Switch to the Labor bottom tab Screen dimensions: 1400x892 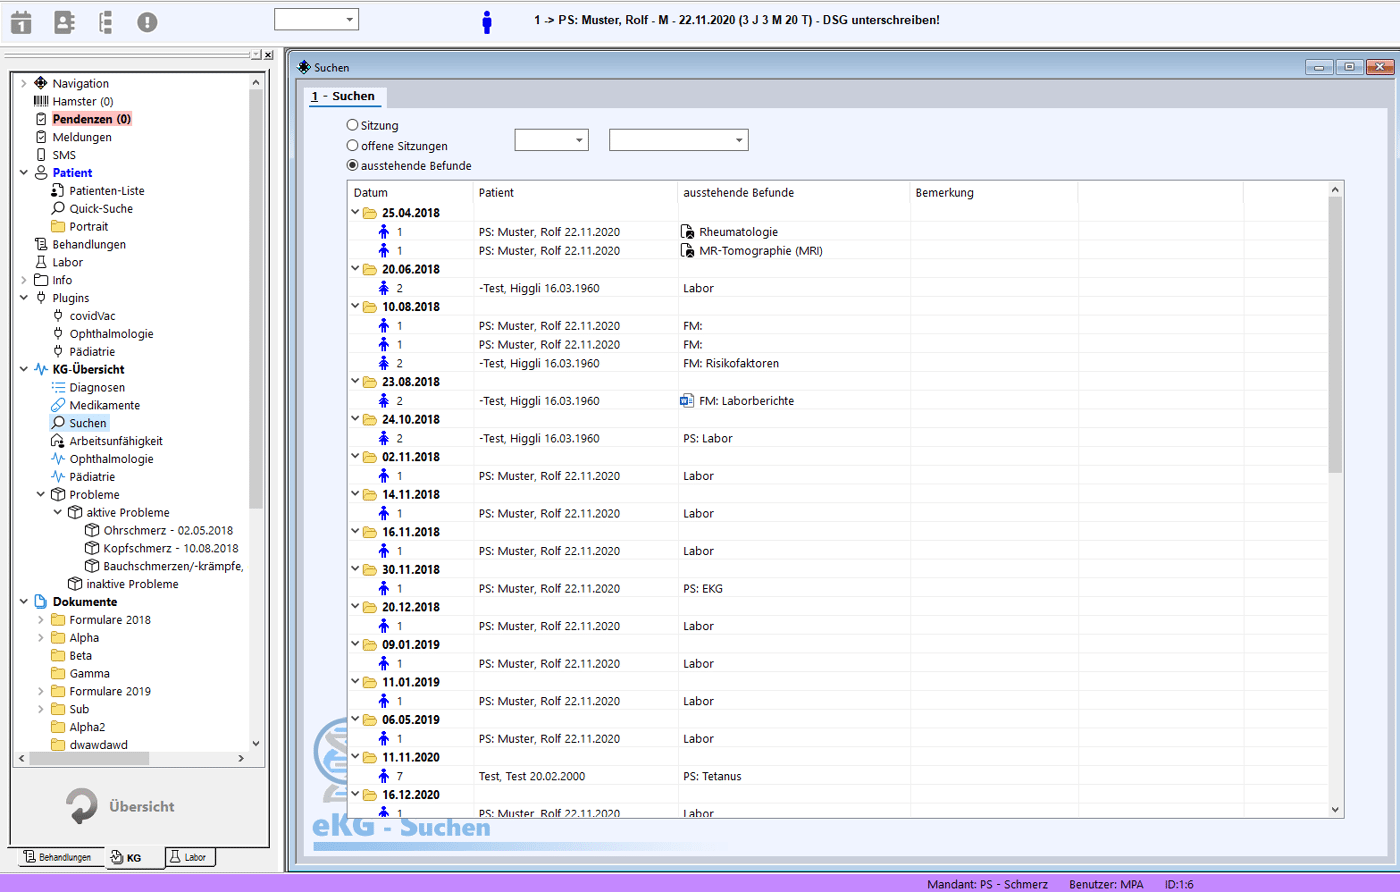point(188,857)
